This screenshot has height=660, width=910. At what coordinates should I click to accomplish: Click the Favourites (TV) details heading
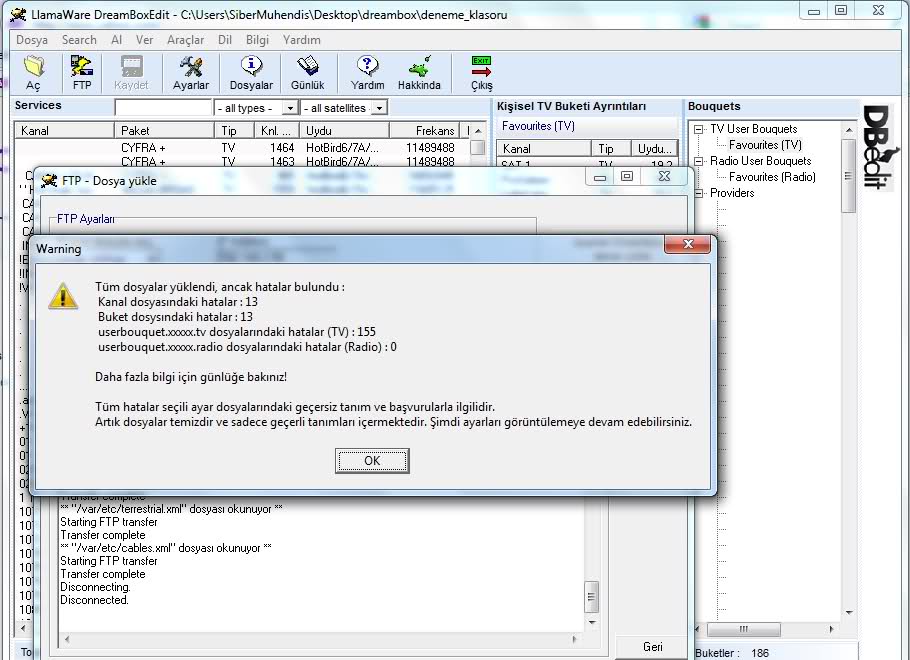tap(538, 126)
